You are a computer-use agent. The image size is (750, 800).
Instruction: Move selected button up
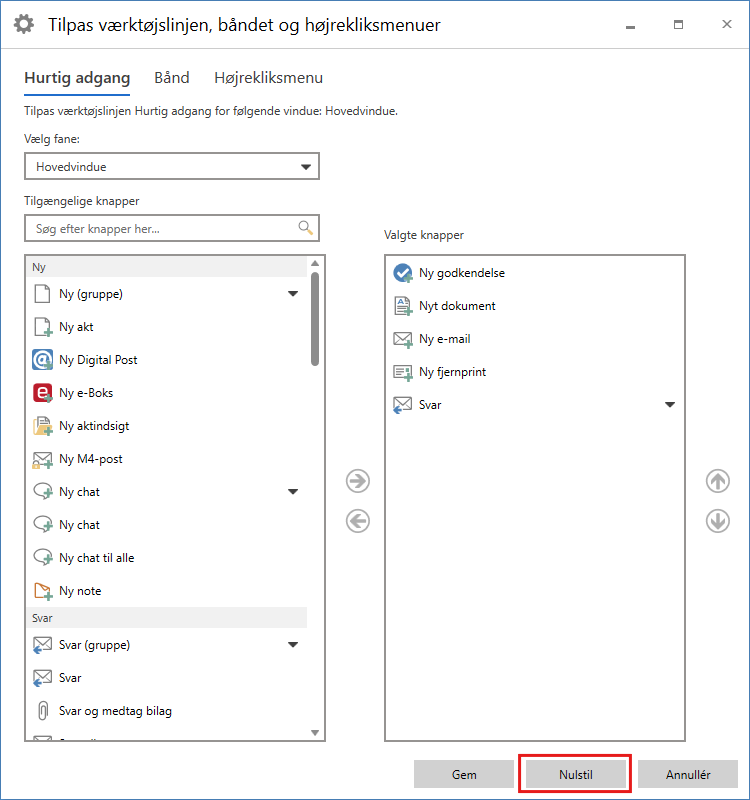[717, 481]
